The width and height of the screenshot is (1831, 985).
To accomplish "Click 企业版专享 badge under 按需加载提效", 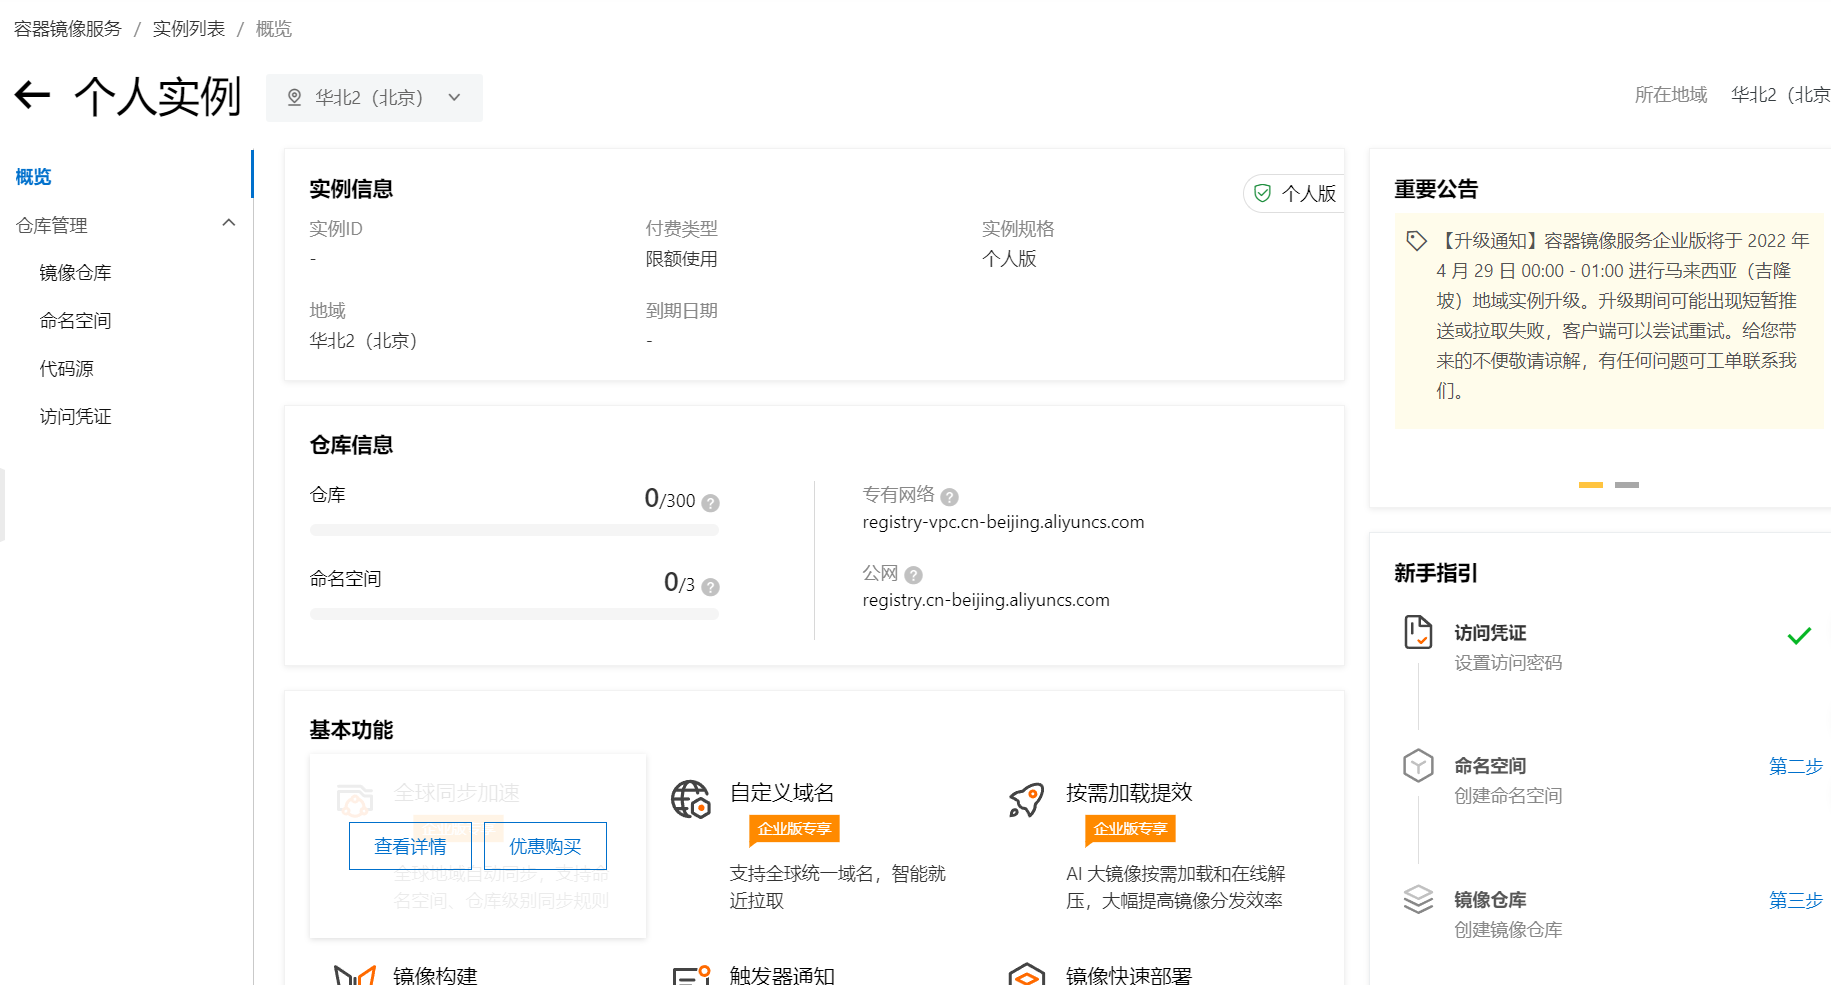I will click(x=1130, y=829).
